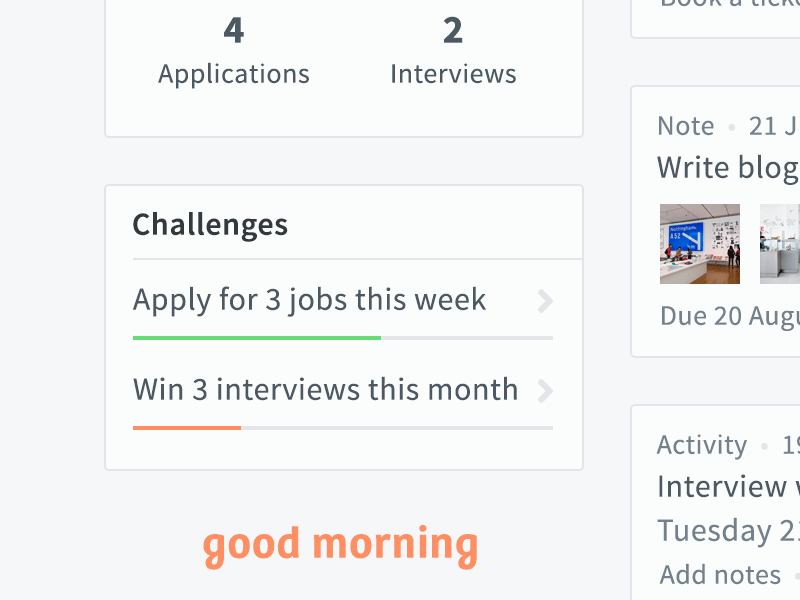Click the Activity label on card
Image resolution: width=800 pixels, height=600 pixels.
click(702, 445)
